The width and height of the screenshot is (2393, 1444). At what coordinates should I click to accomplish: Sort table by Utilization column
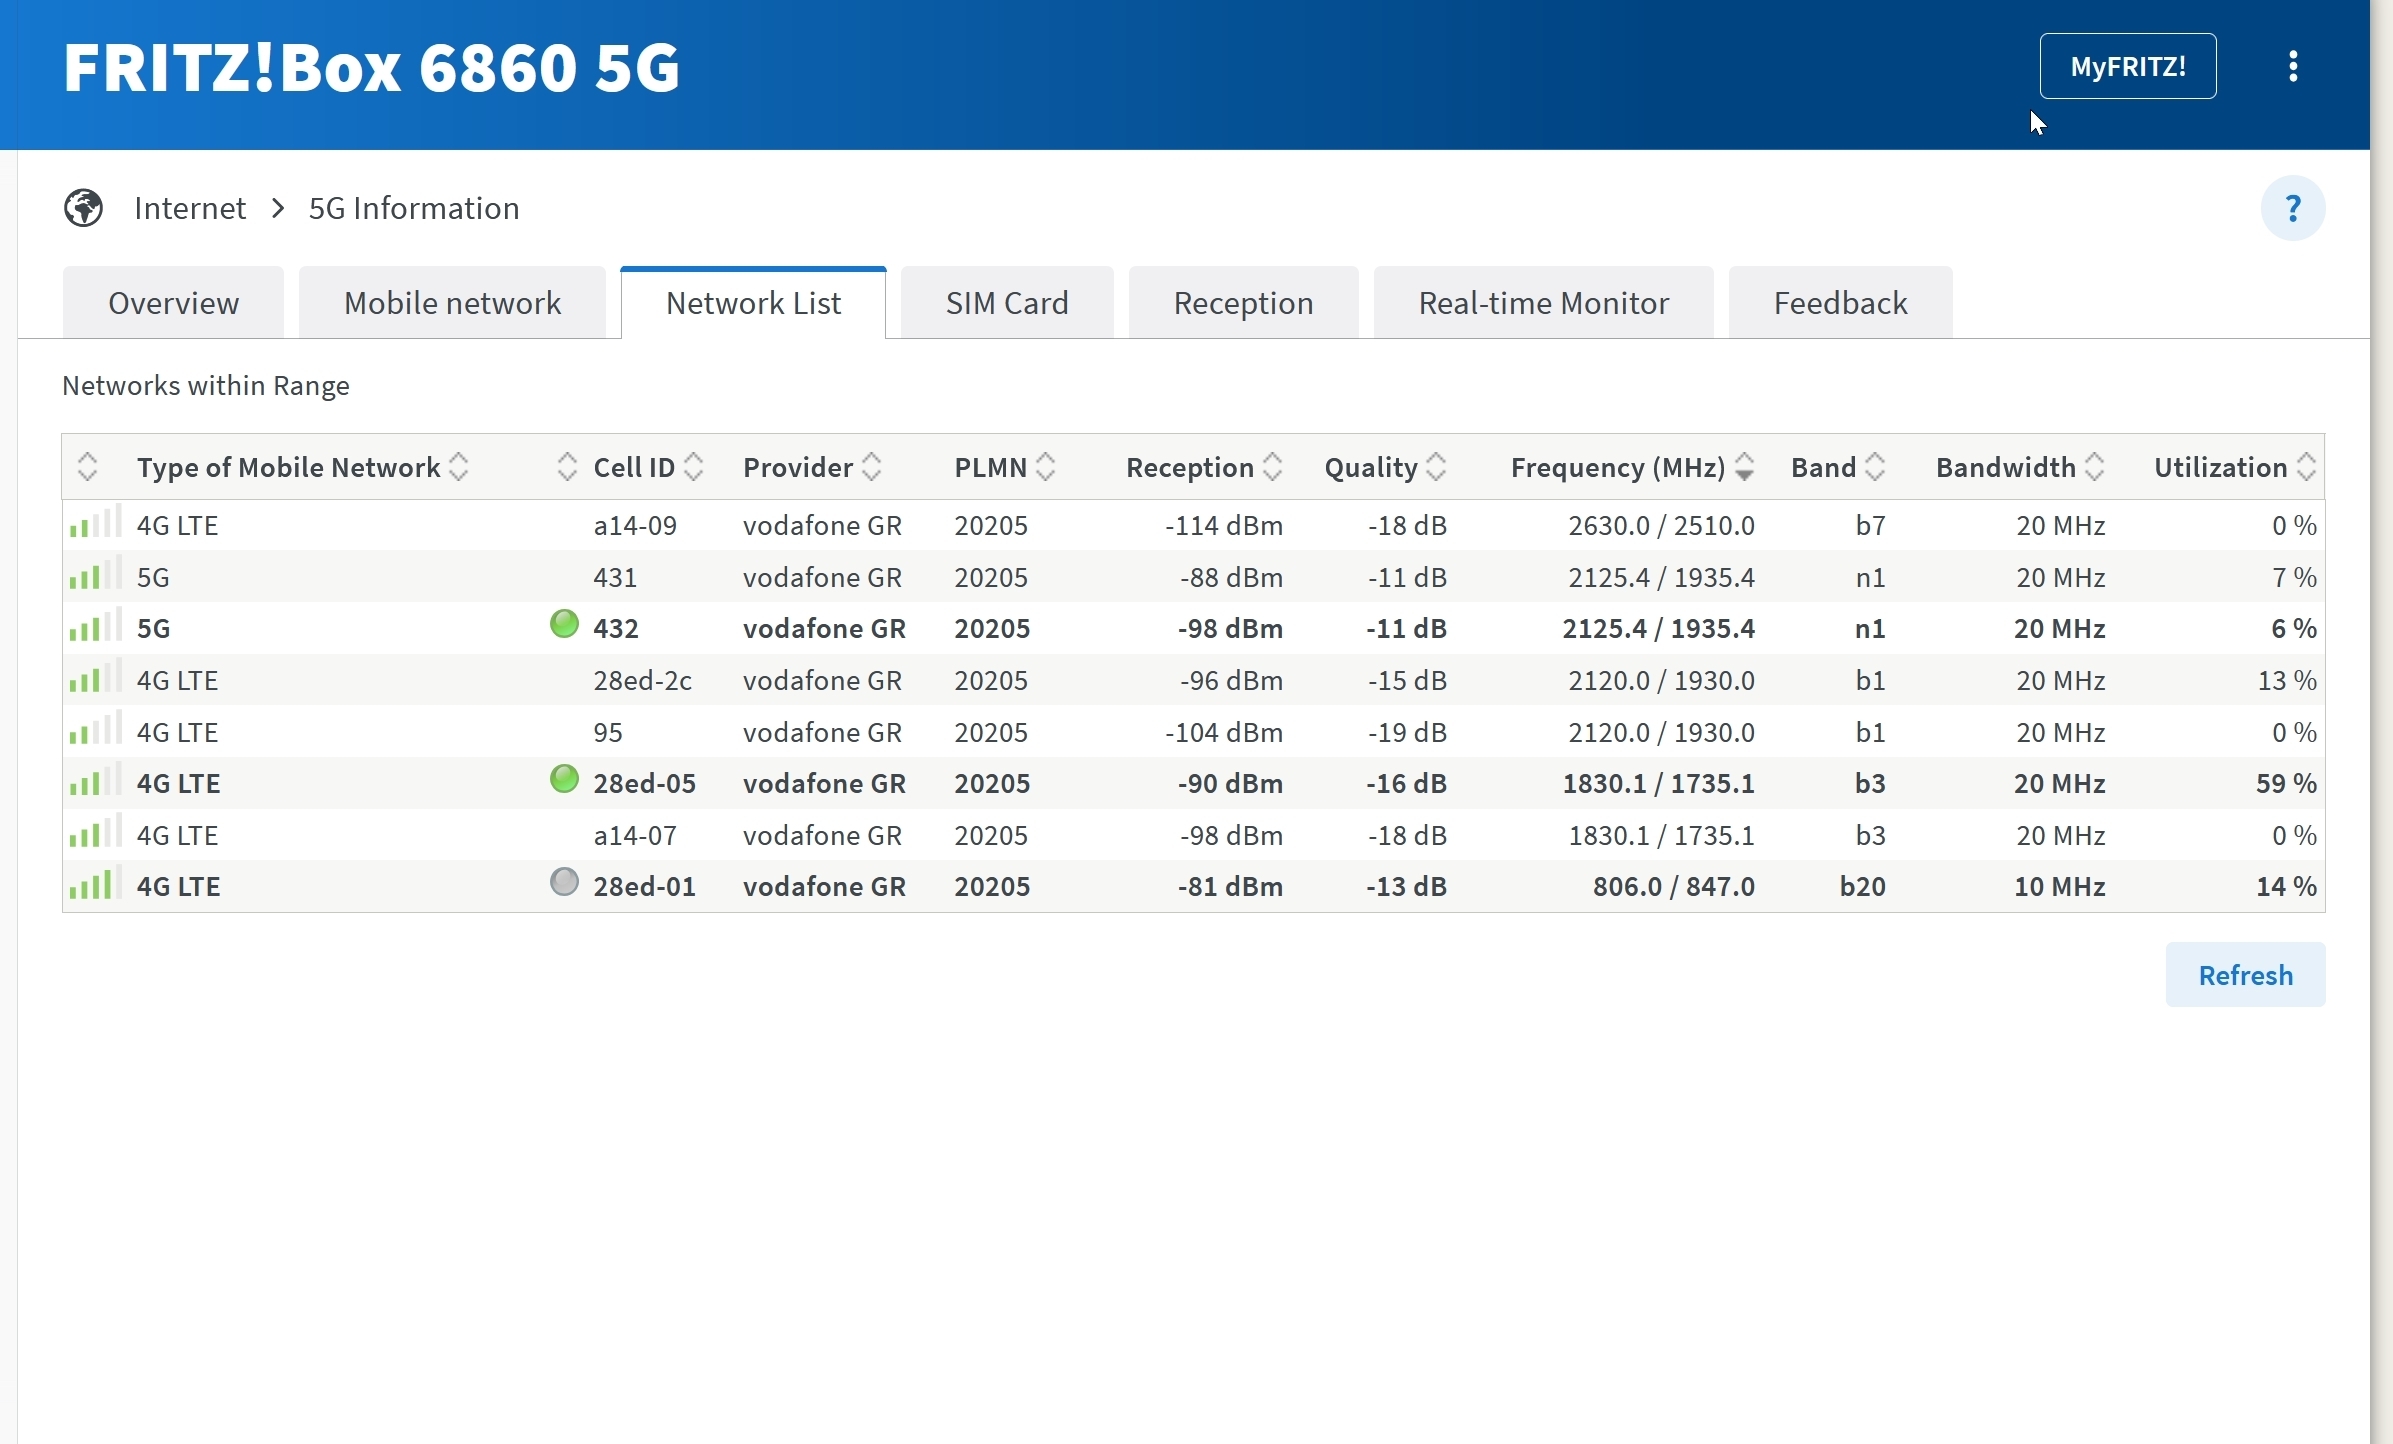click(2235, 467)
